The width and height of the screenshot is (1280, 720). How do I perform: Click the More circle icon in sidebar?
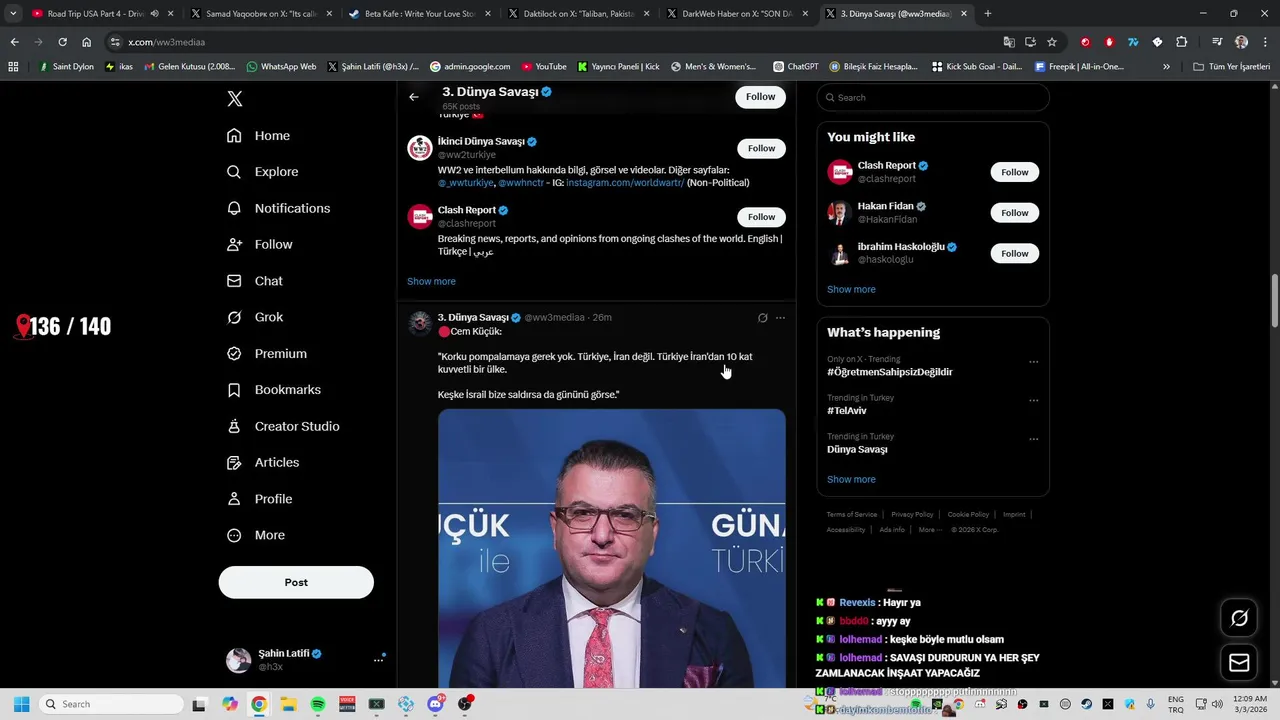click(234, 535)
